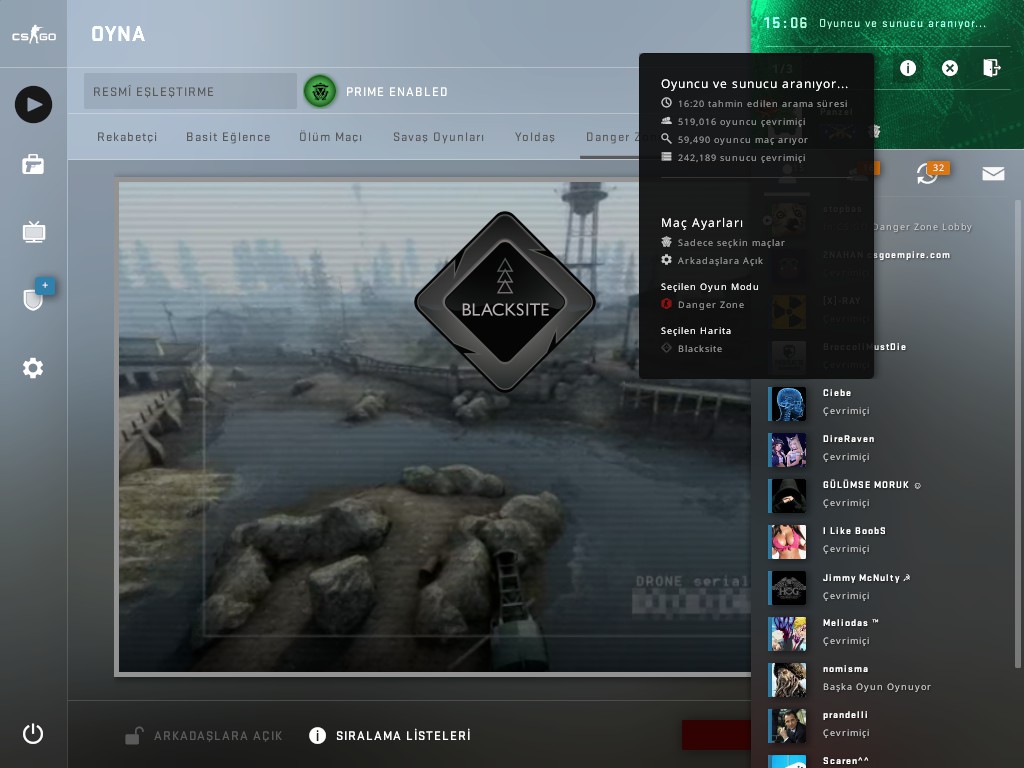The width and height of the screenshot is (1024, 768).
Task: Click the OYNA page title
Action: click(118, 34)
